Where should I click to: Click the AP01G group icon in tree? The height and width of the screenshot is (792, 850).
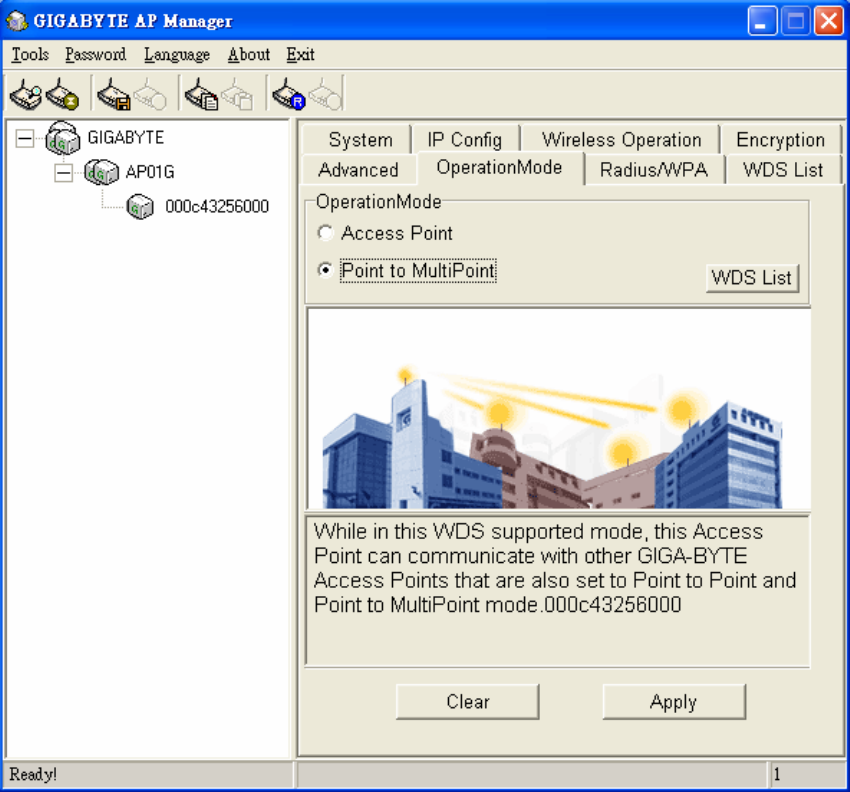(101, 172)
